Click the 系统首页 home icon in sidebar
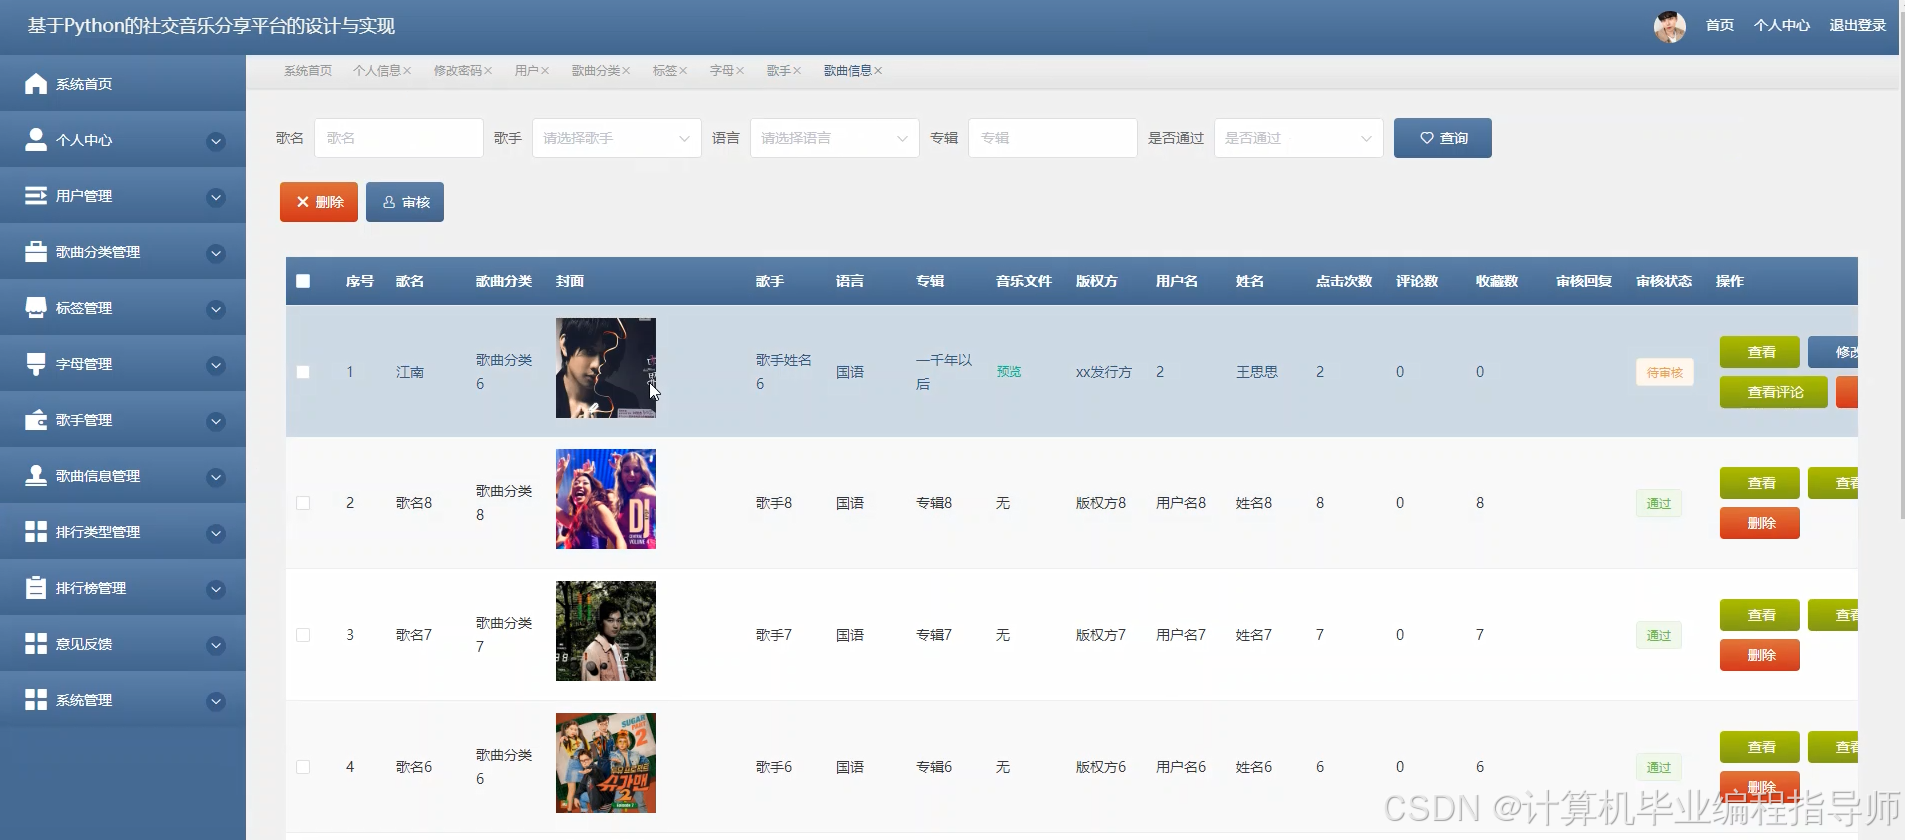The image size is (1905, 840). 36,84
